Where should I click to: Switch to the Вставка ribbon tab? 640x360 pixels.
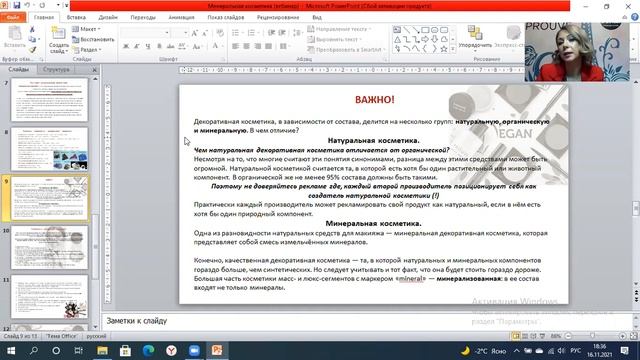click(76, 17)
